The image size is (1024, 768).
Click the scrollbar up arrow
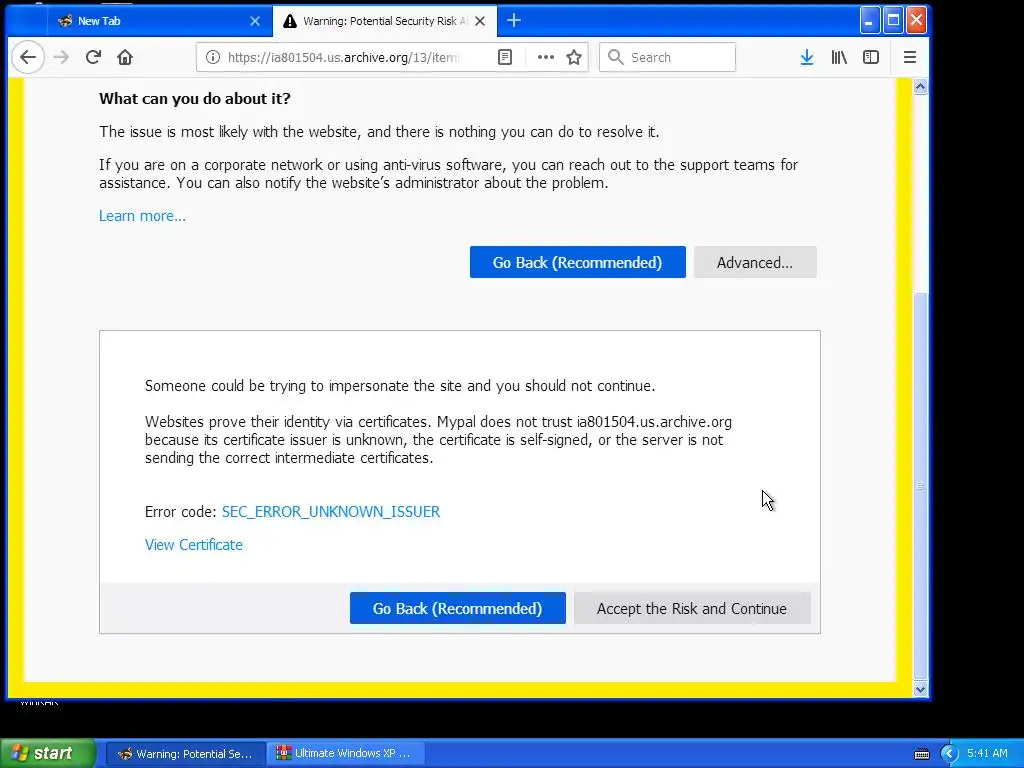[x=920, y=87]
